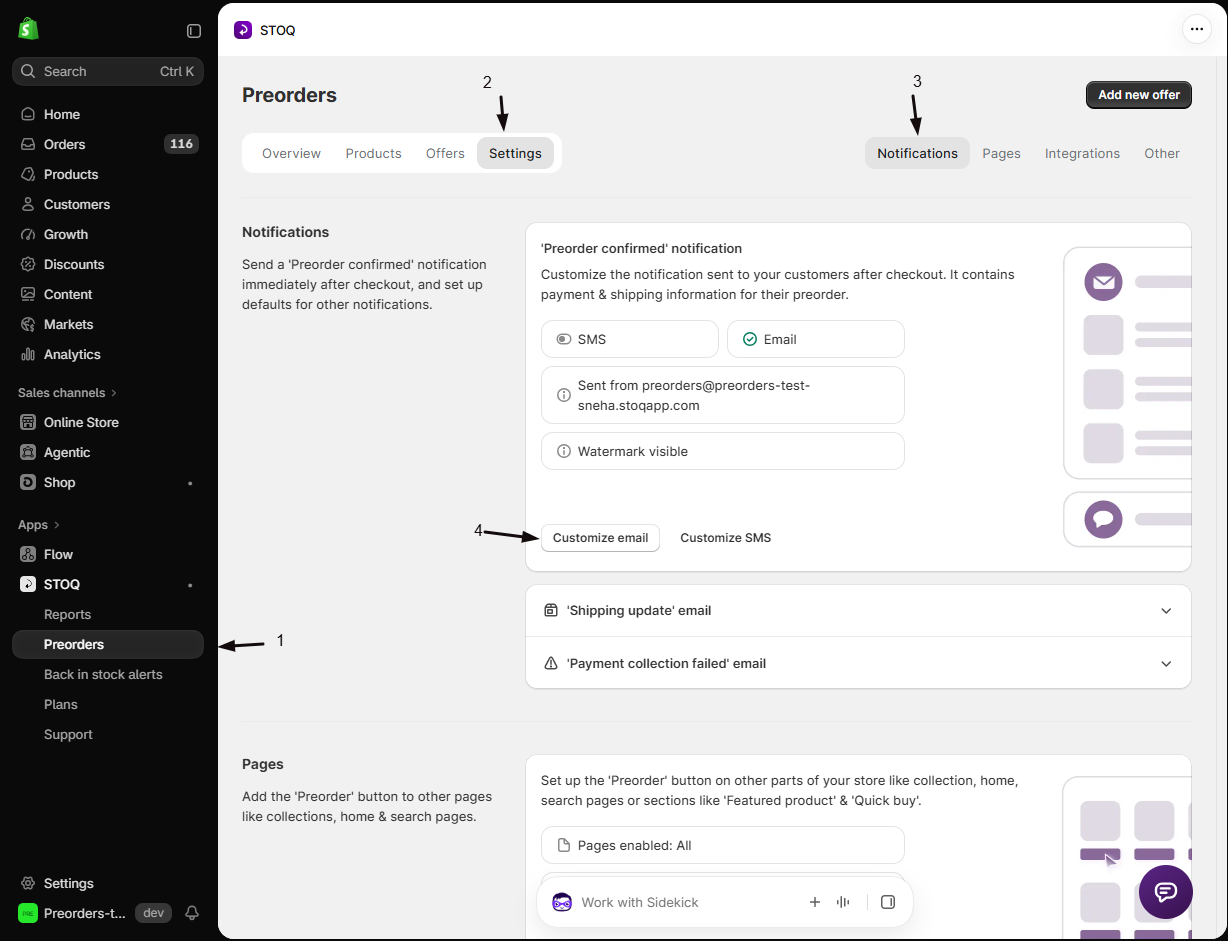Collapse the sidebar with the panel icon
Image resolution: width=1228 pixels, height=941 pixels.
(x=194, y=31)
